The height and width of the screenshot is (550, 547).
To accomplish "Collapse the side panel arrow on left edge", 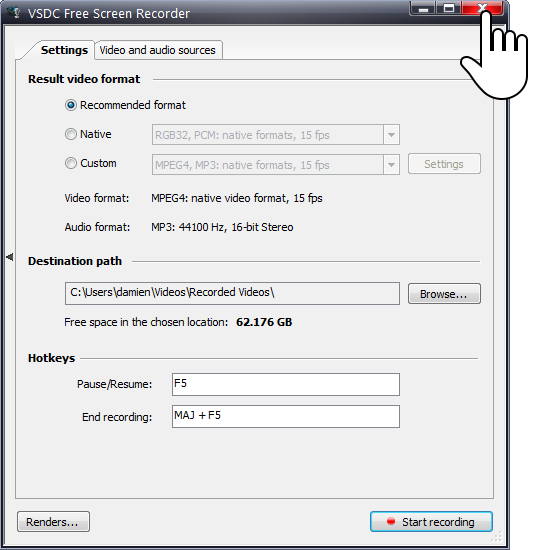I will click(10, 257).
